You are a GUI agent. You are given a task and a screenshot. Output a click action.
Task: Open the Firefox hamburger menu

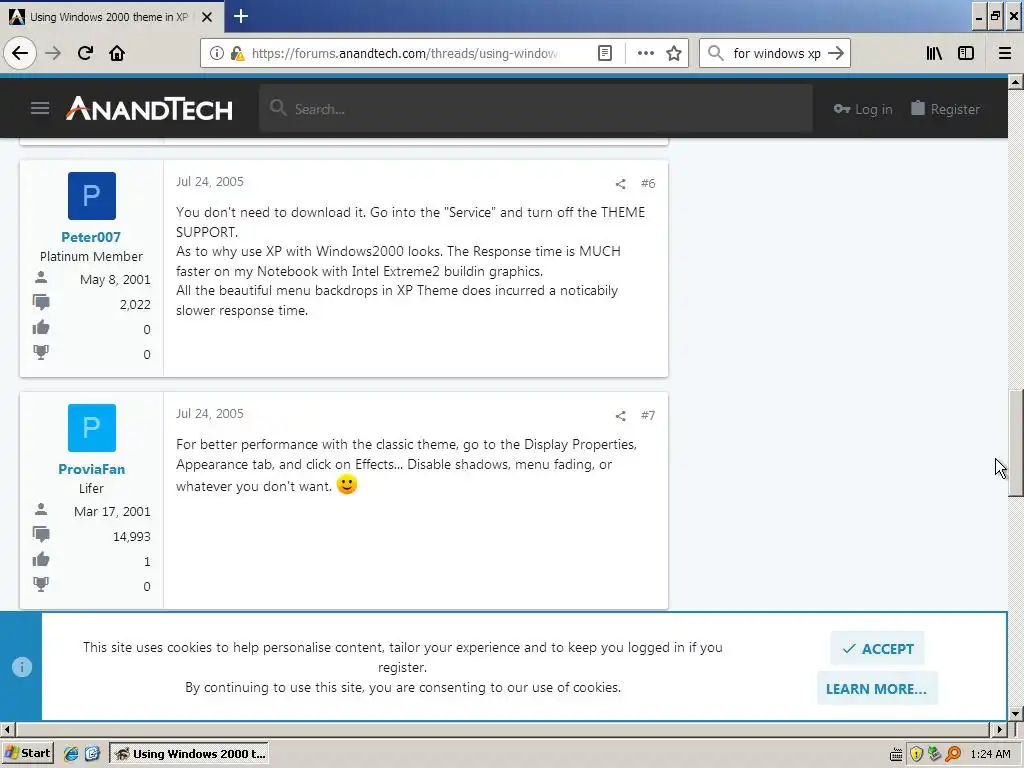pyautogui.click(x=1005, y=53)
